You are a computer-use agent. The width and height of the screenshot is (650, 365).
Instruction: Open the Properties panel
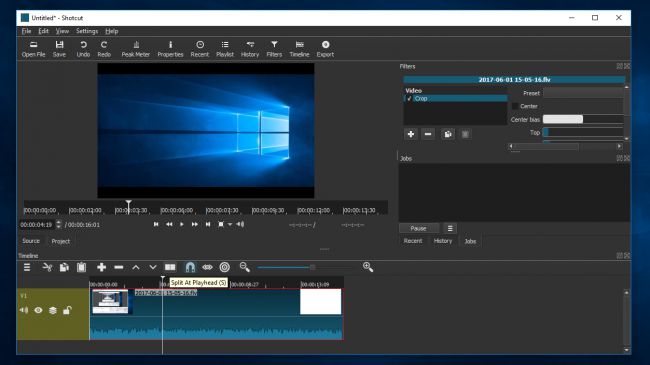170,49
